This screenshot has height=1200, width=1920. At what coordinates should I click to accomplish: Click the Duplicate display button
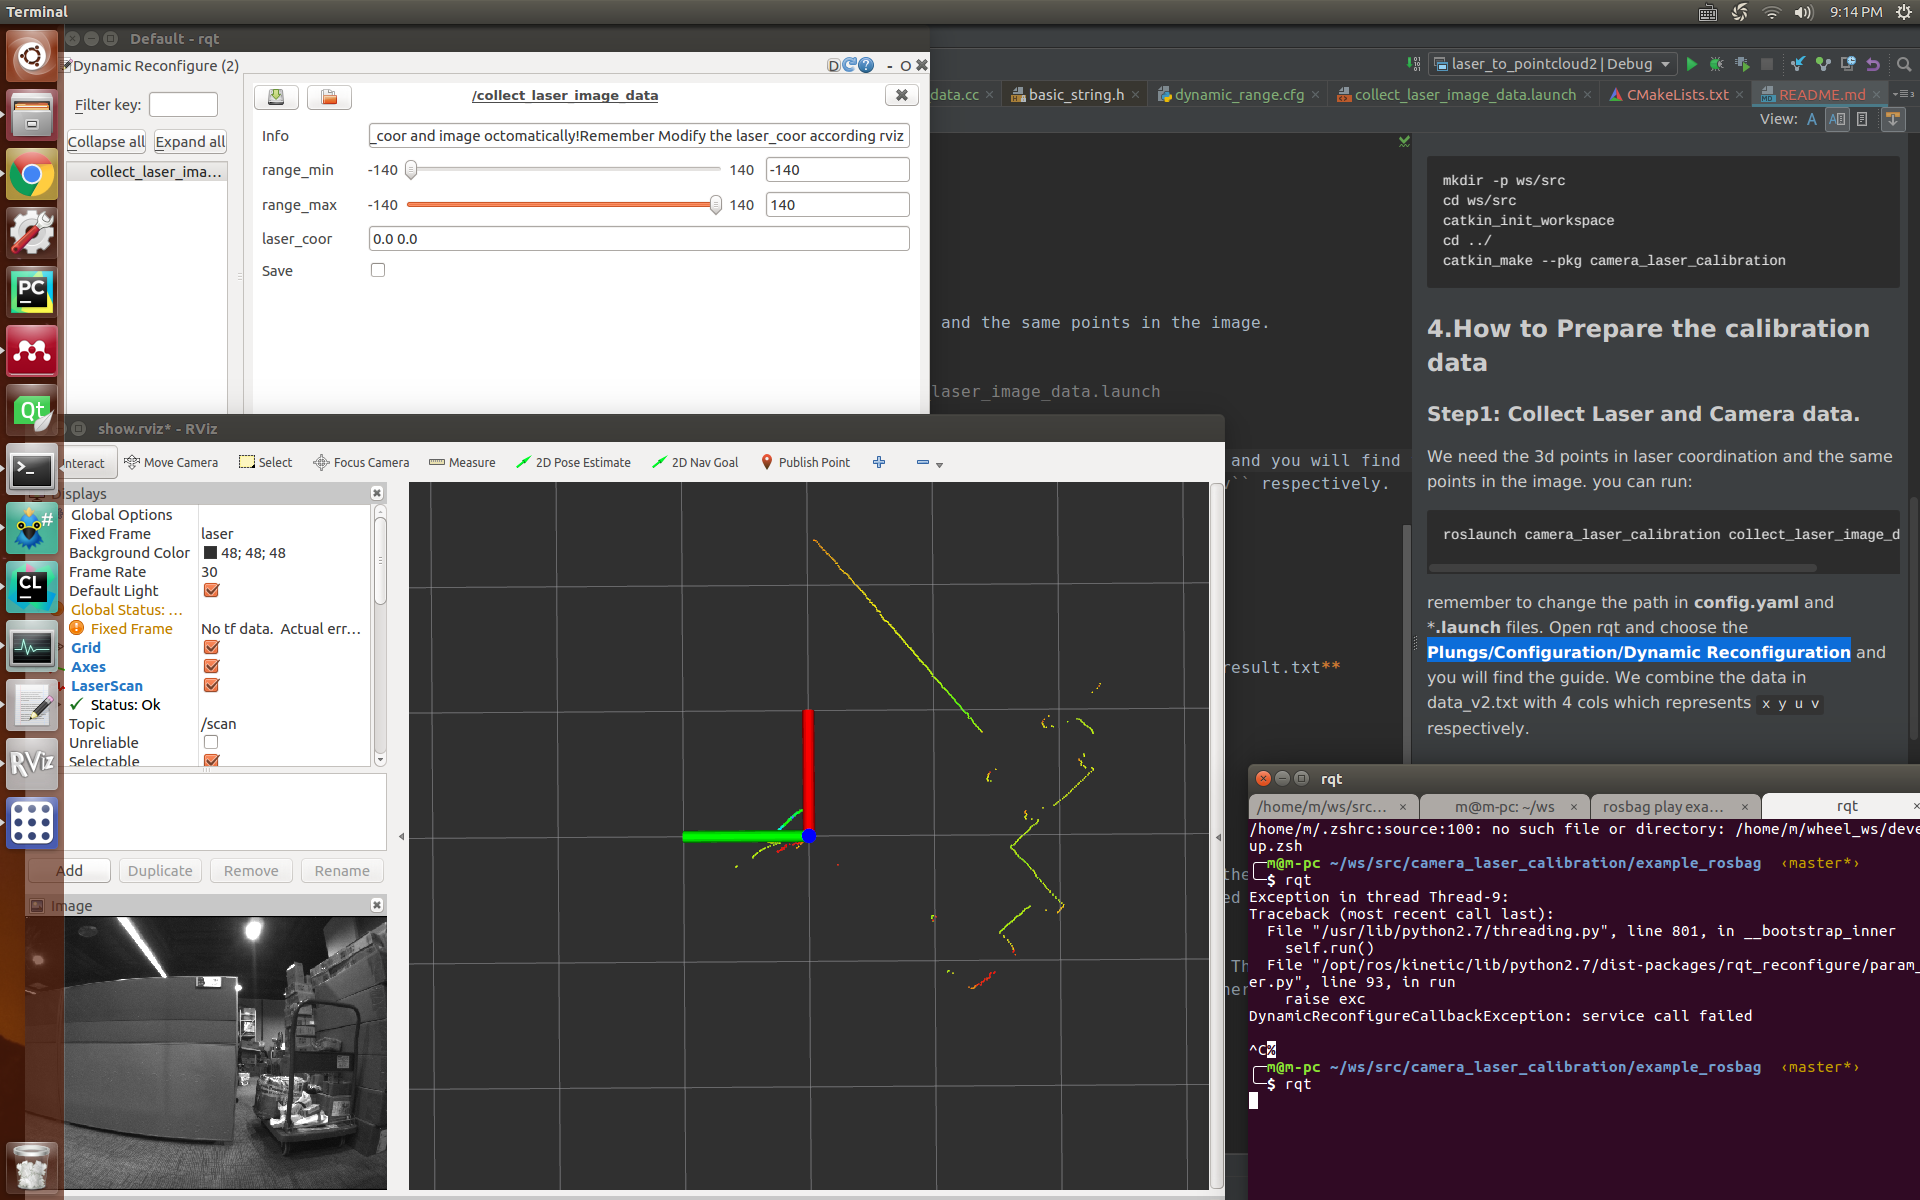160,871
